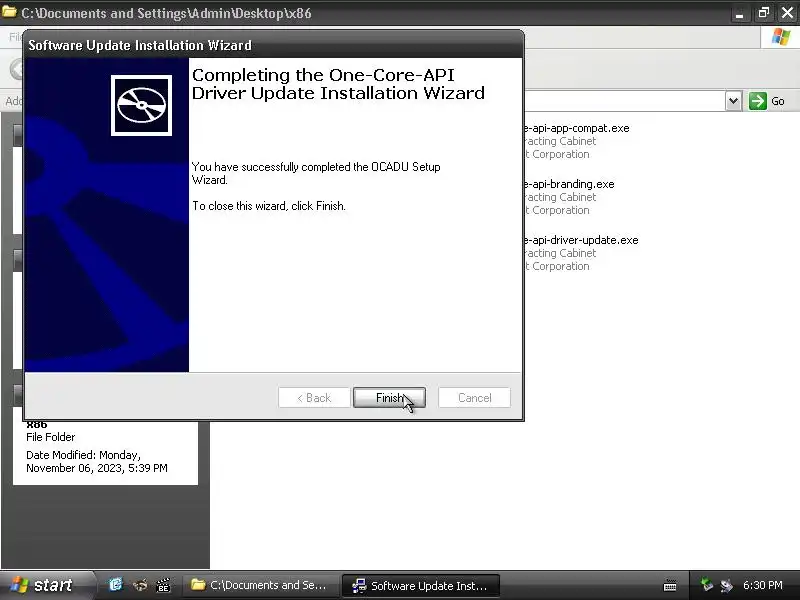
Task: Open the Explorer address bar dropdown
Action: pos(733,101)
